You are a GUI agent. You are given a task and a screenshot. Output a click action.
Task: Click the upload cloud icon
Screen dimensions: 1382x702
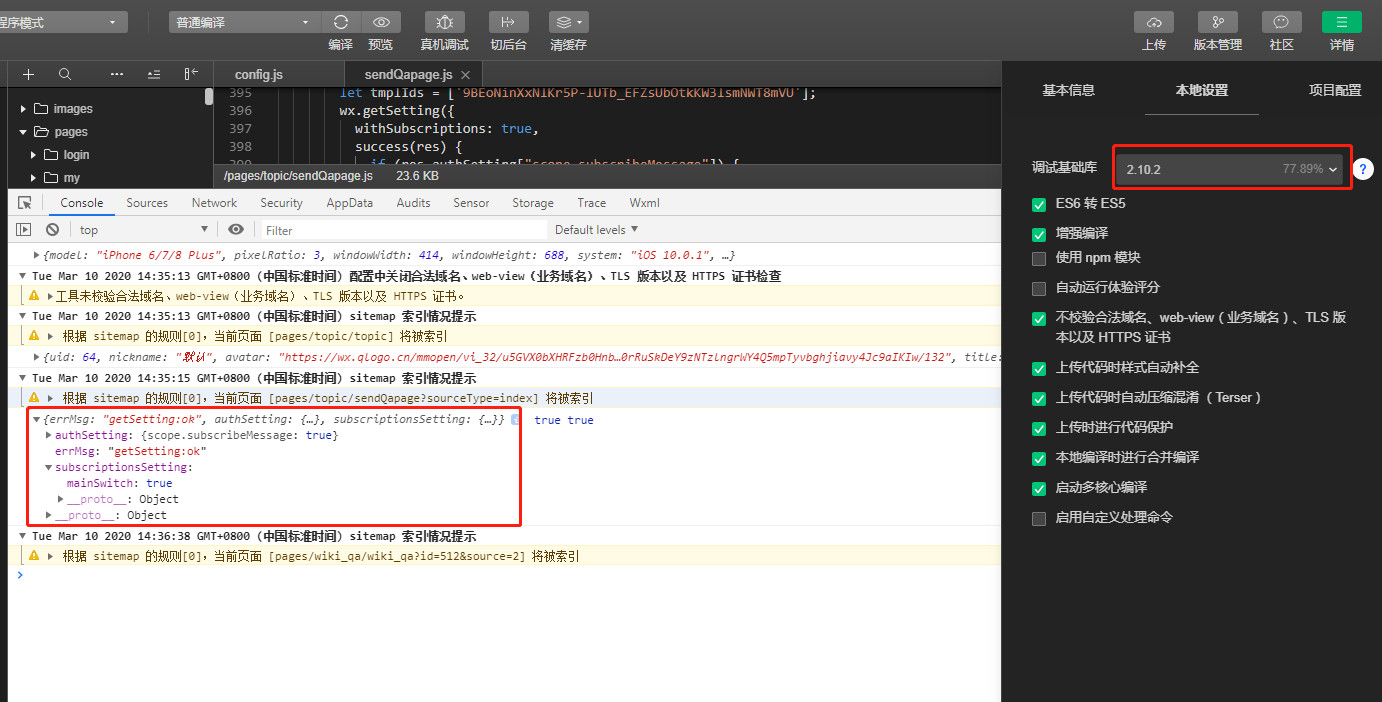[x=1153, y=22]
